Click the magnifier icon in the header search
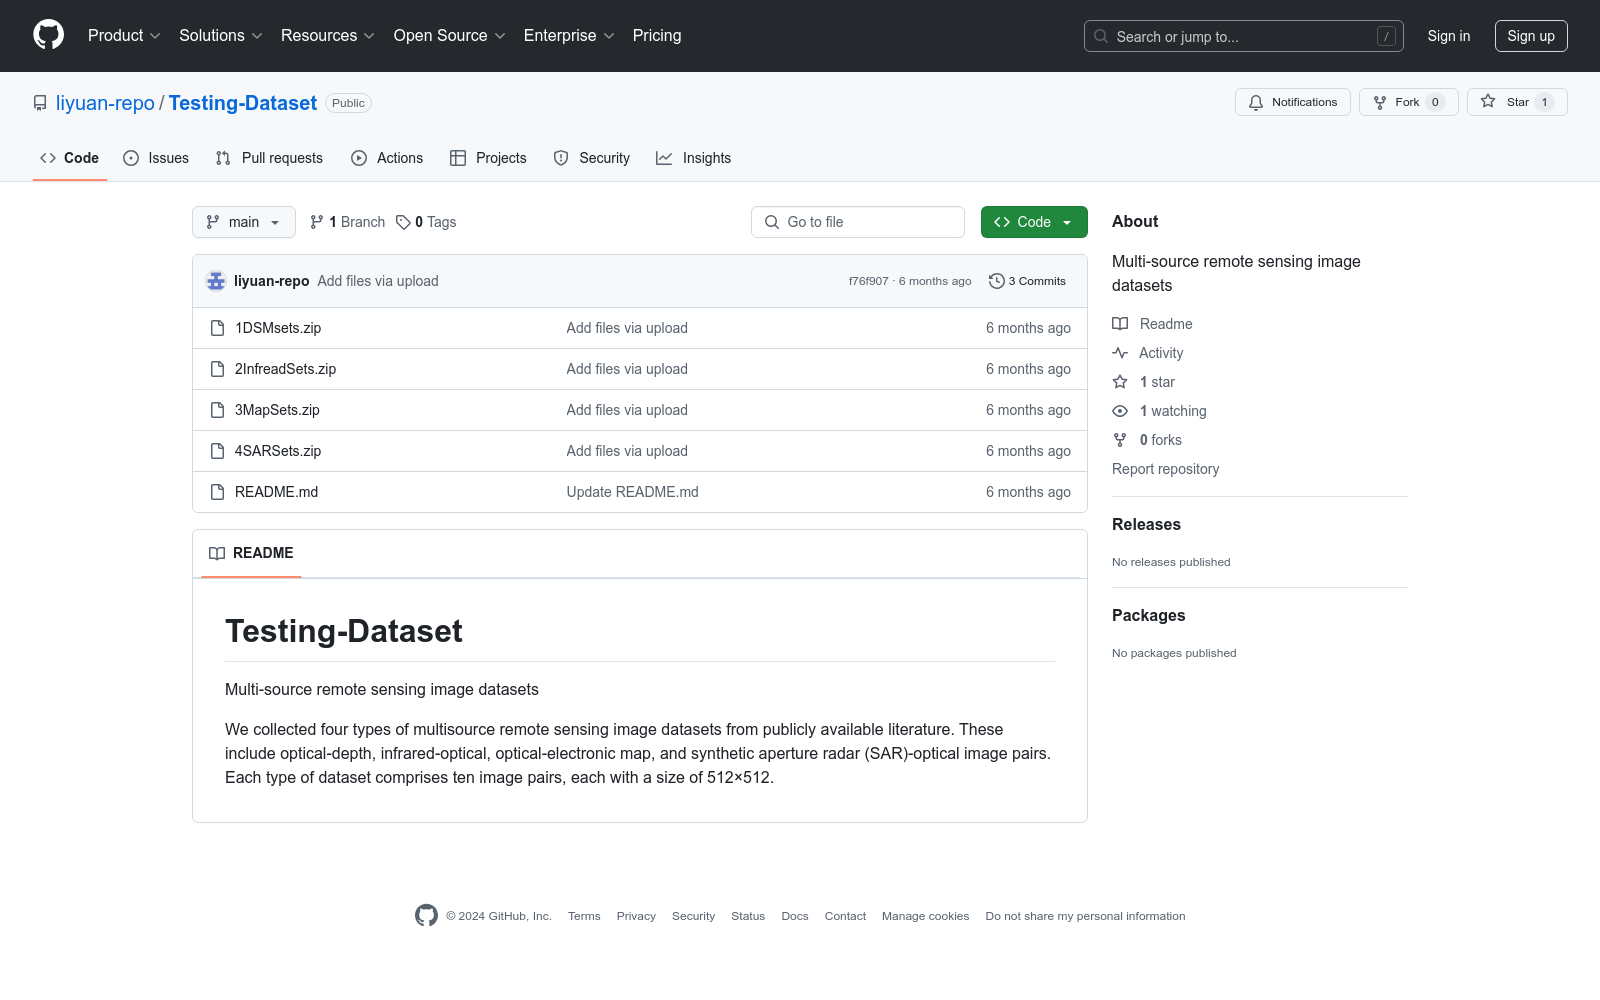 pos(1101,36)
